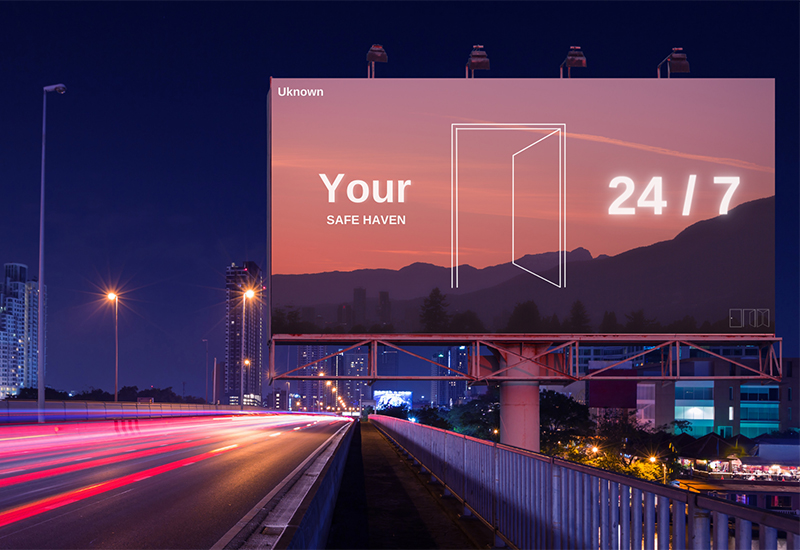This screenshot has height=550, width=800.
Task: Click the rightmost spotlight above the billboard
Action: pos(676,60)
